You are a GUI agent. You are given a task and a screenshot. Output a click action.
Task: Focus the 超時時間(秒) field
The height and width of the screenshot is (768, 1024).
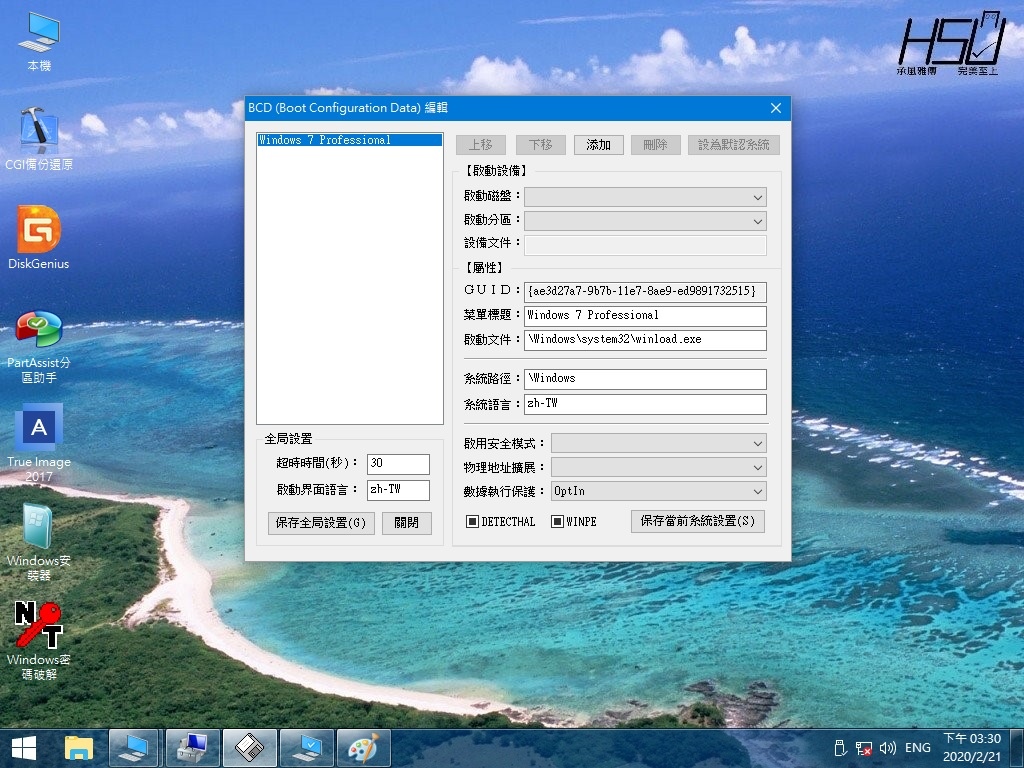[398, 464]
